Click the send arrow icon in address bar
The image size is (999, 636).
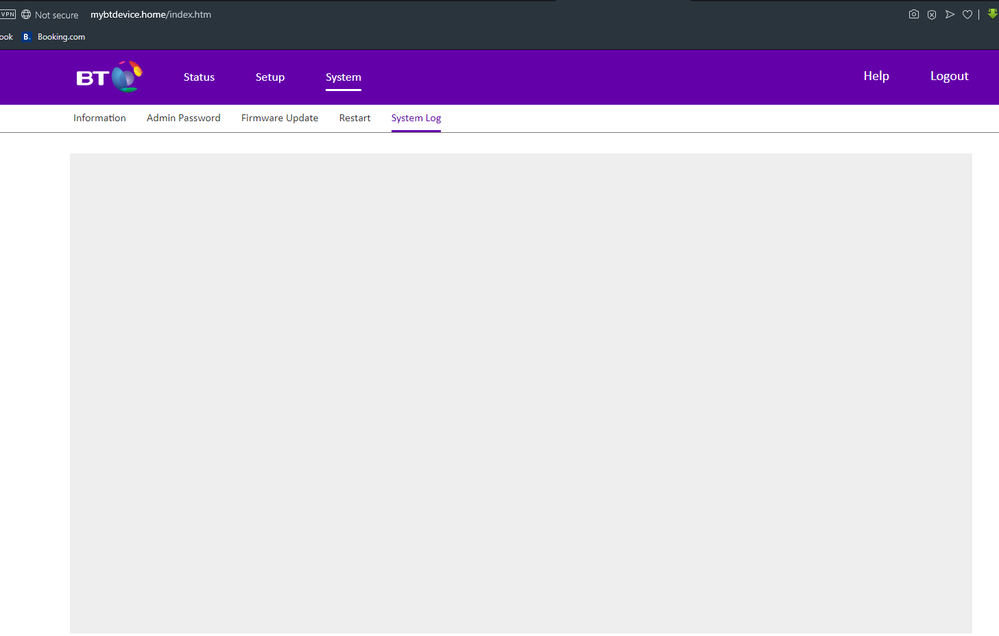tap(949, 15)
